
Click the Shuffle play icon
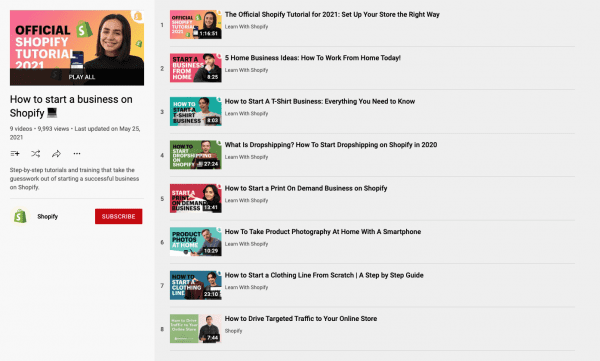coord(36,154)
